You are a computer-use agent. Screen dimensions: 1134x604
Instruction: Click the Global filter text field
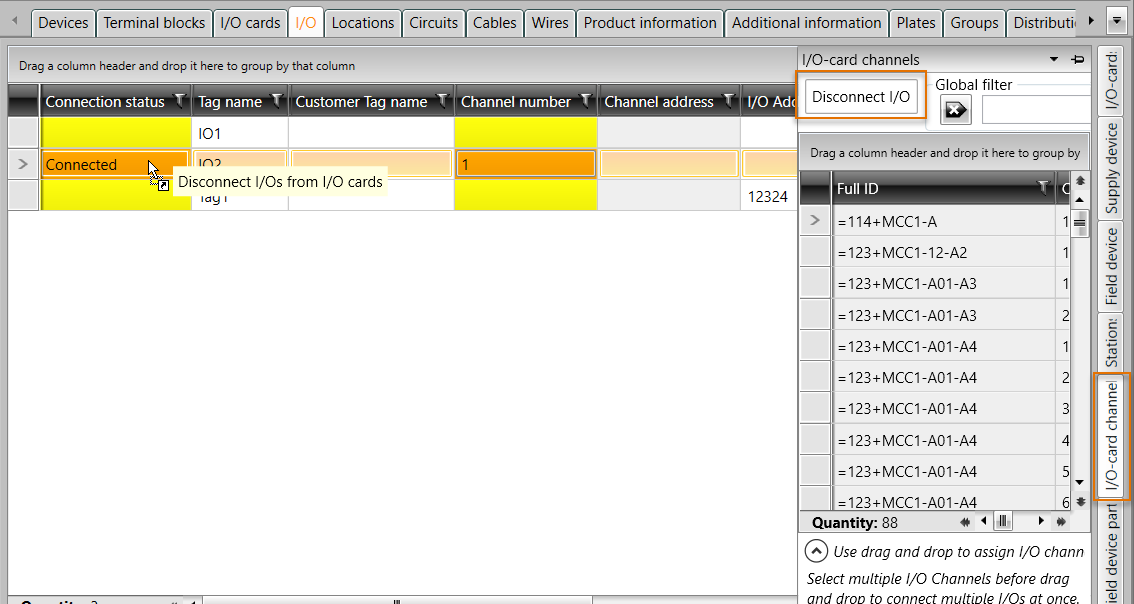point(1035,110)
